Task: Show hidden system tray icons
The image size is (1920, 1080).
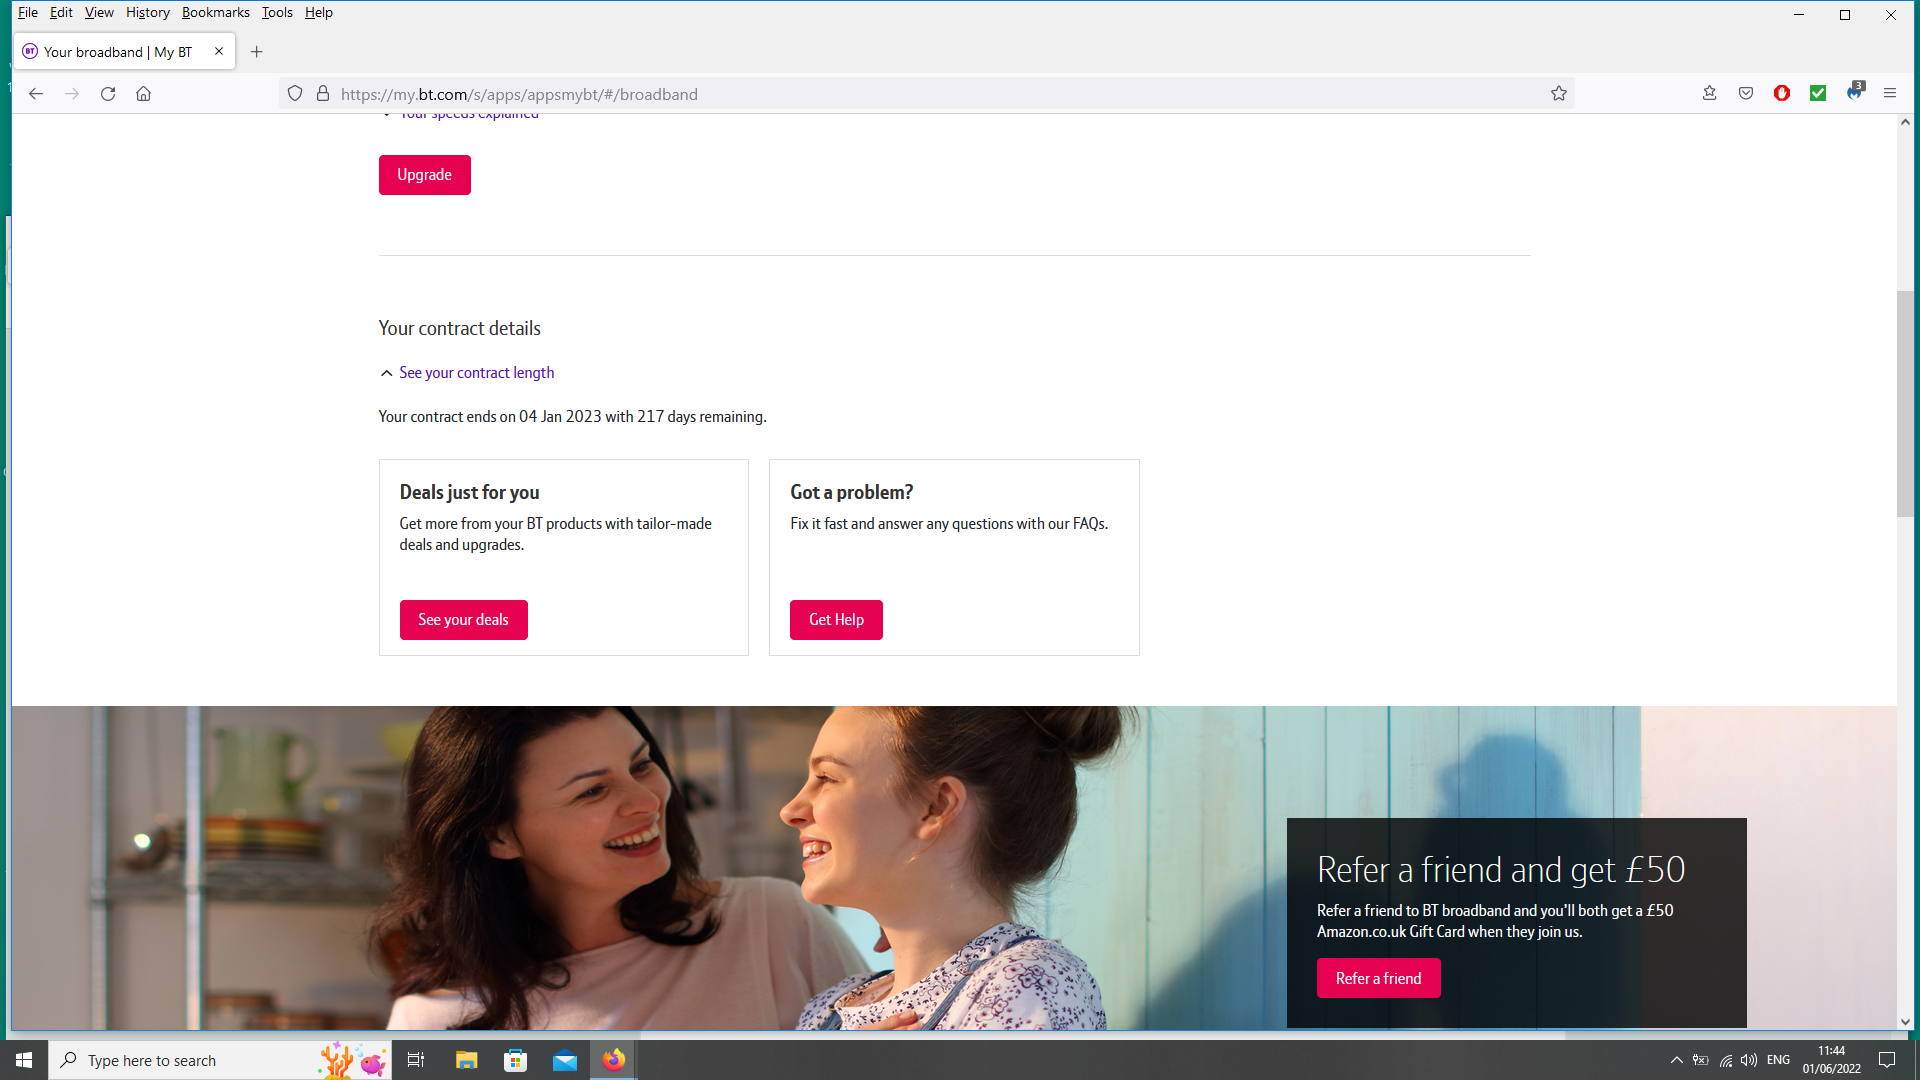Action: pos(1677,1060)
